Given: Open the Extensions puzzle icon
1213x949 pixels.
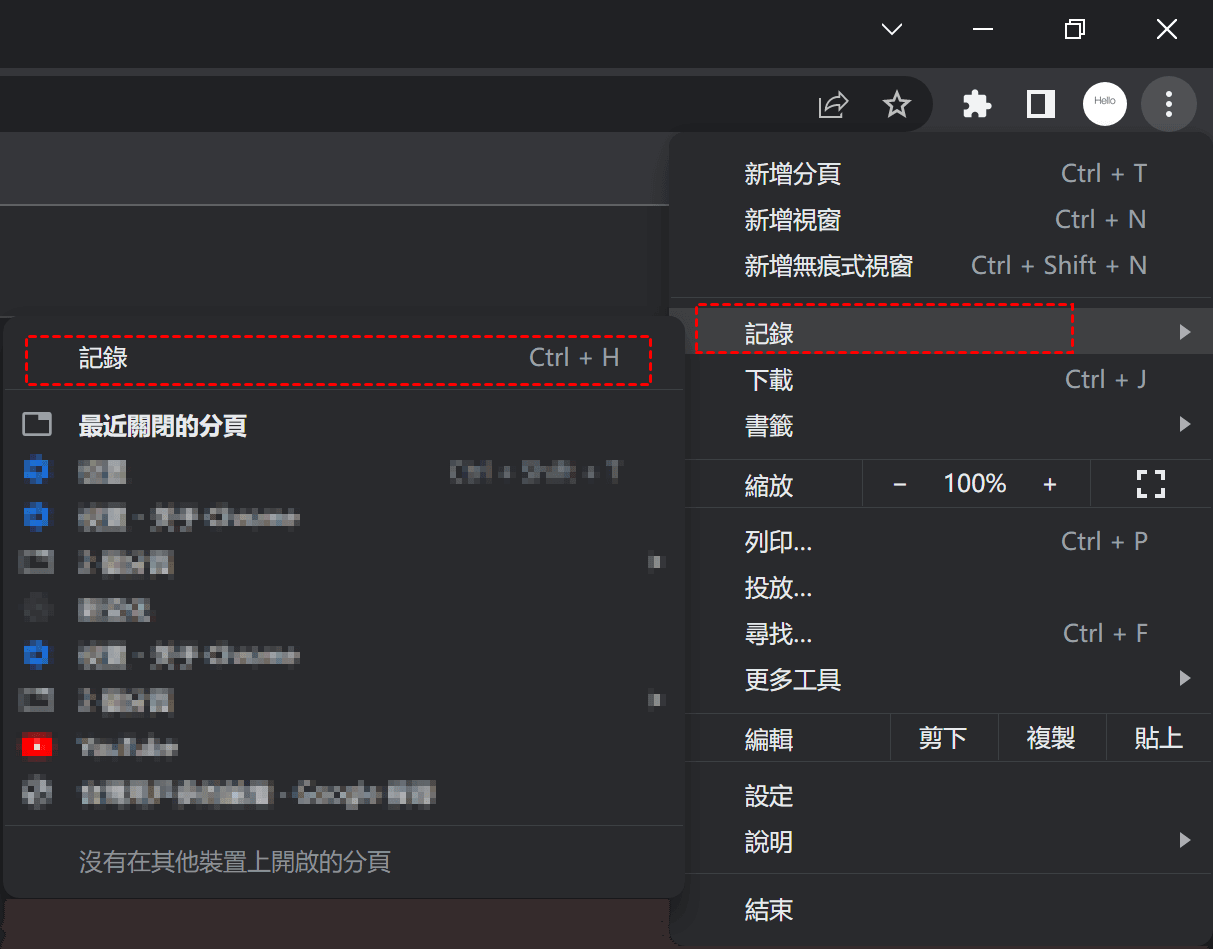Looking at the screenshot, I should tap(977, 104).
